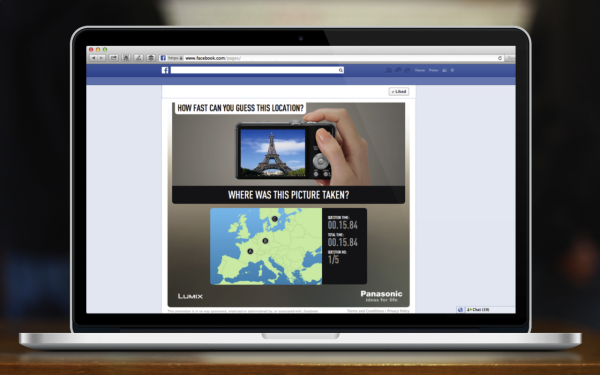Go forward with the browser forward arrow

(x=101, y=58)
